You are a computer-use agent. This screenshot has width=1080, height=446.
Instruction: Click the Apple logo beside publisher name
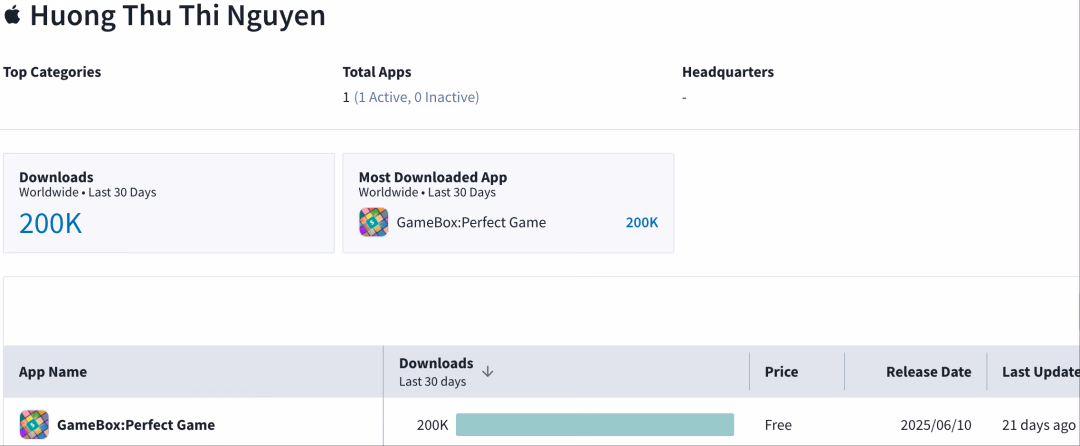click(x=12, y=14)
